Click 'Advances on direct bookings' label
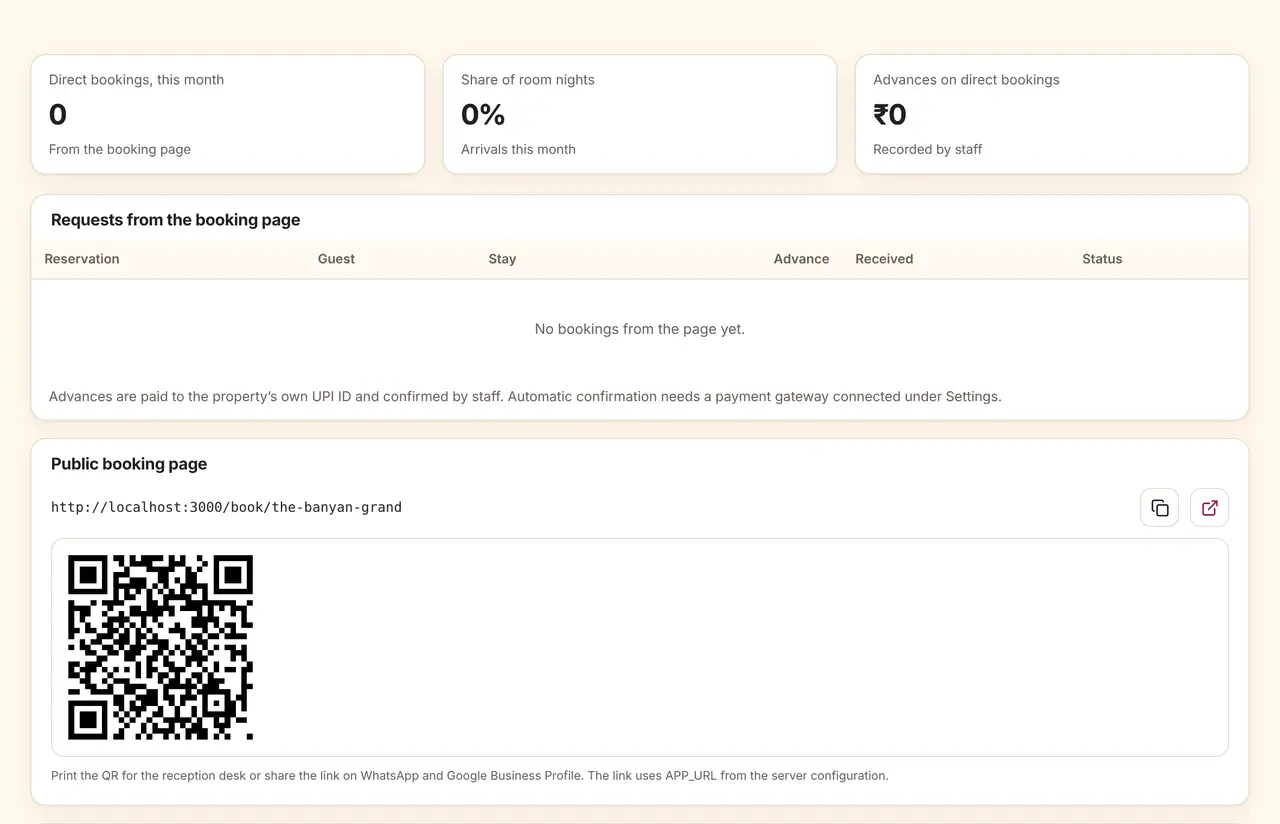 966,80
